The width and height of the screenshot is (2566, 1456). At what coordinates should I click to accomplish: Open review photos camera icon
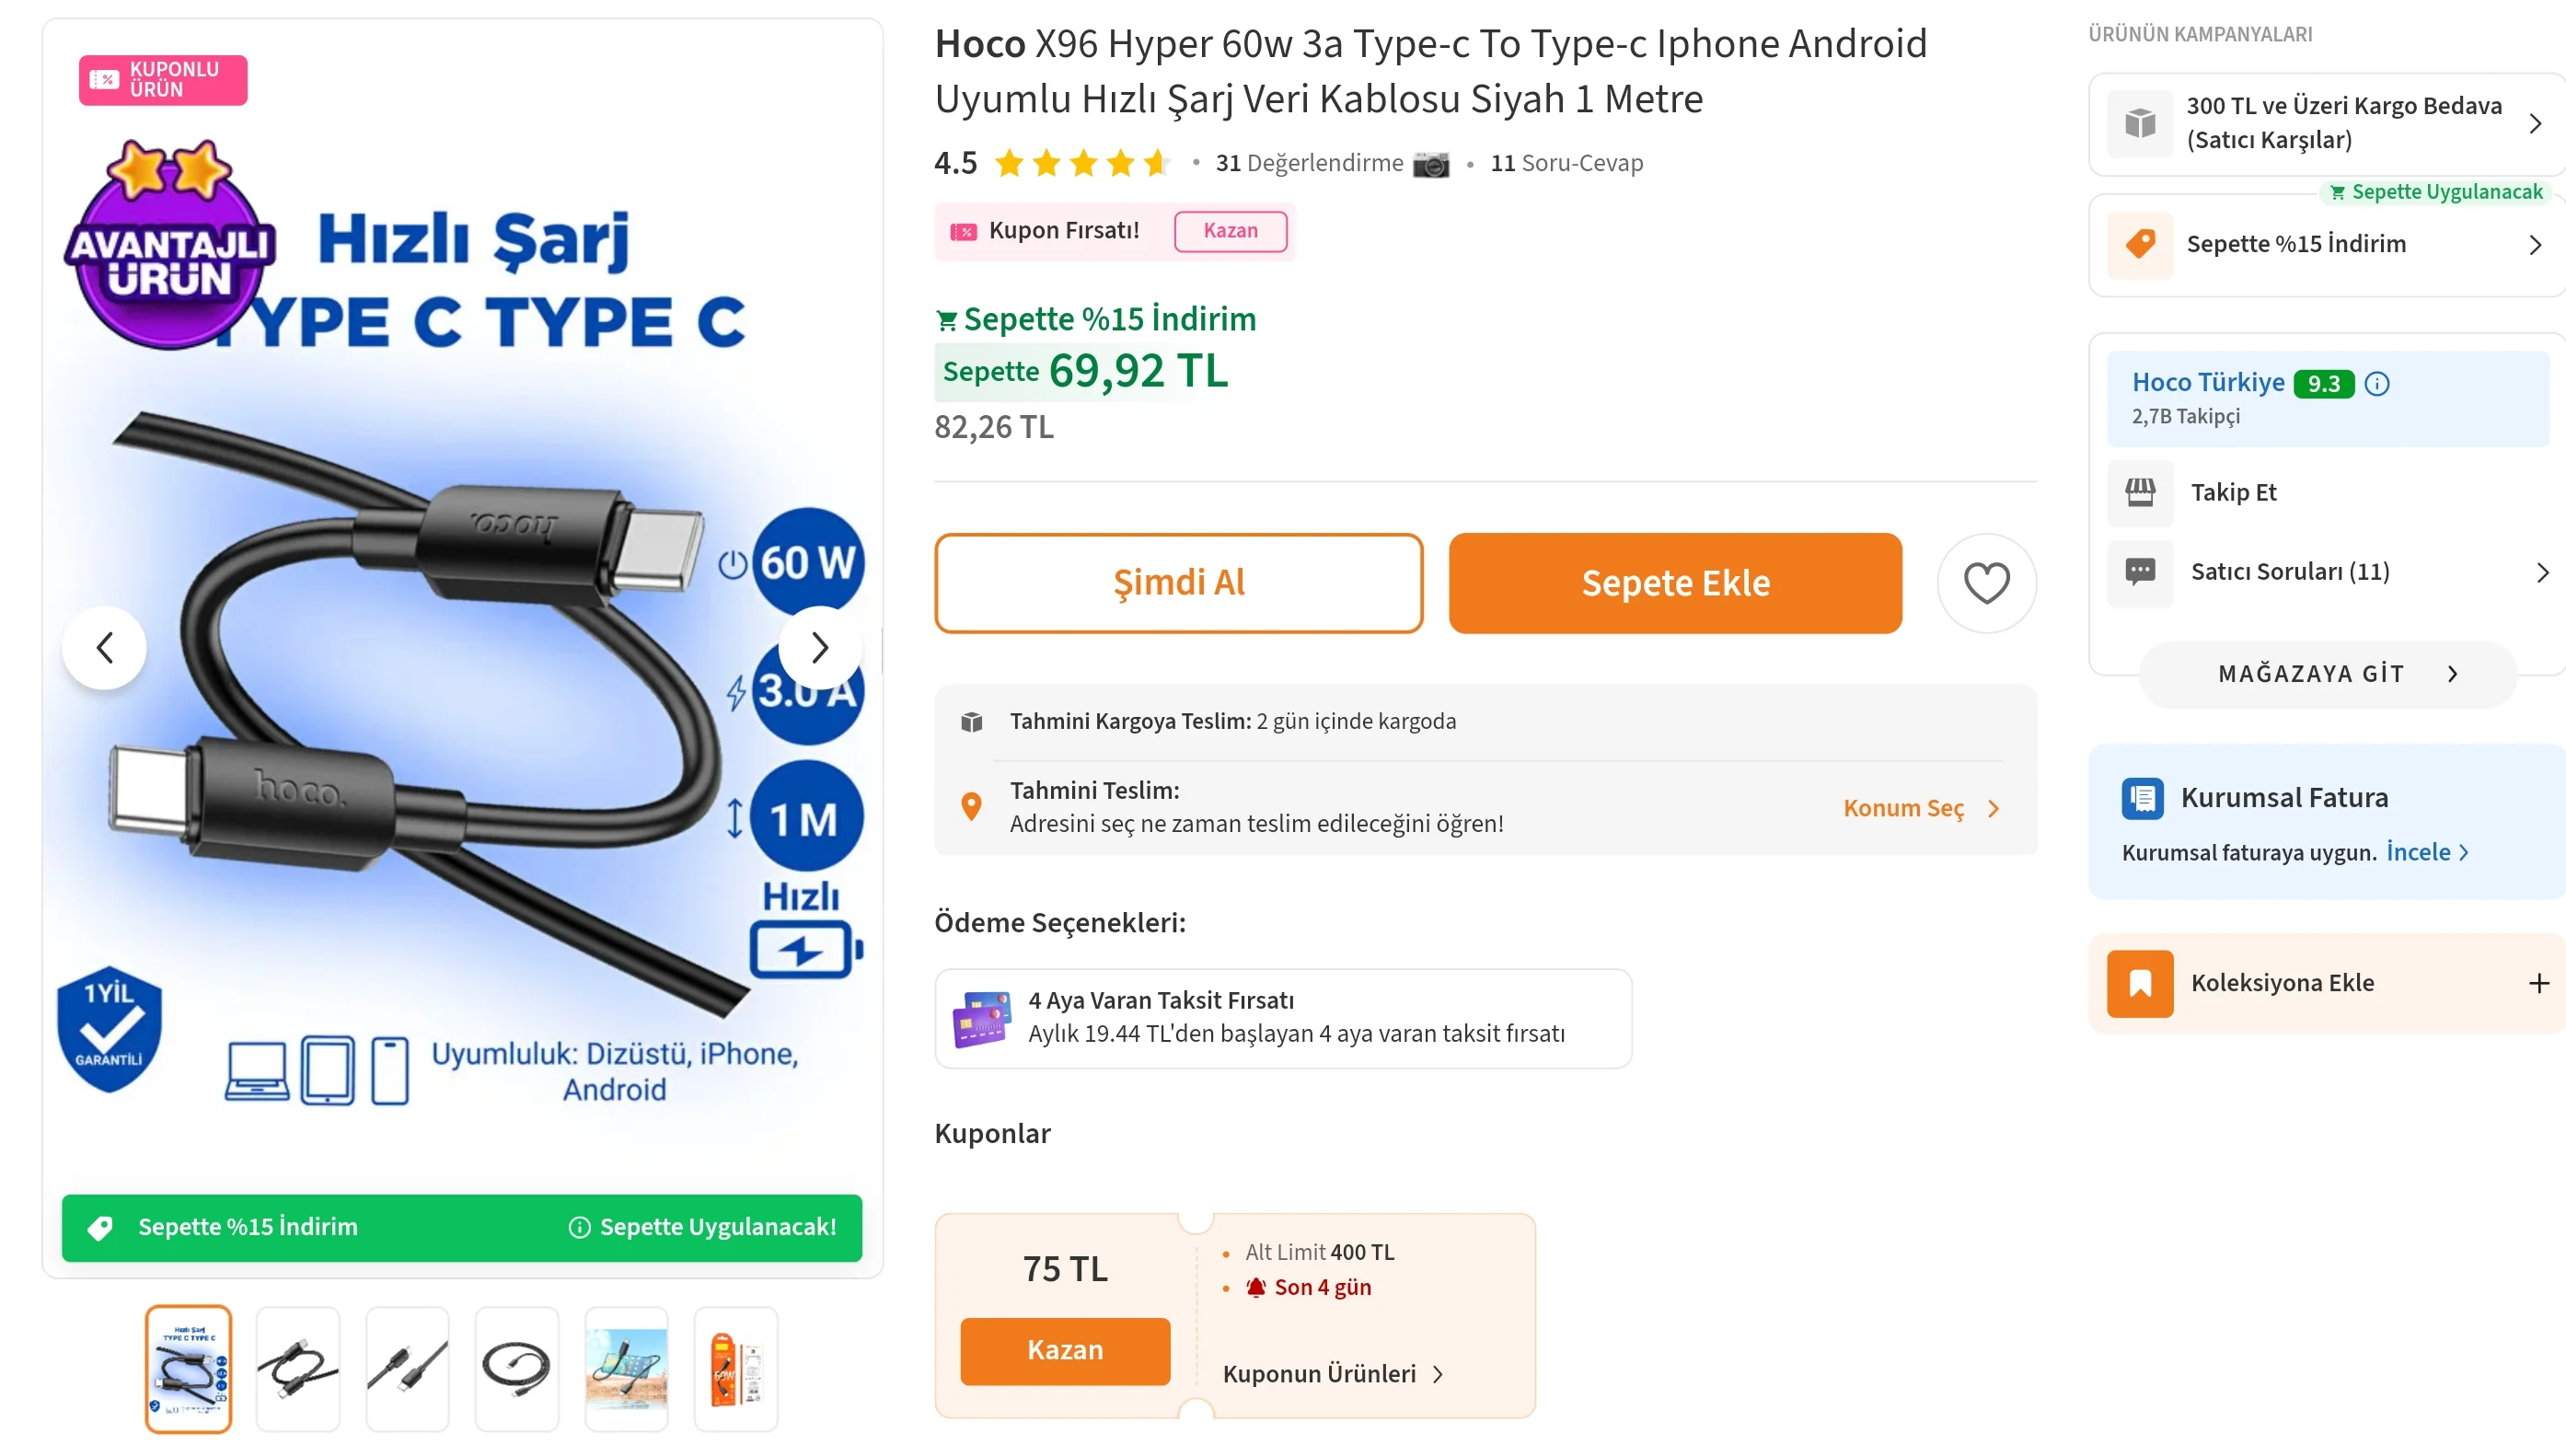[1430, 164]
